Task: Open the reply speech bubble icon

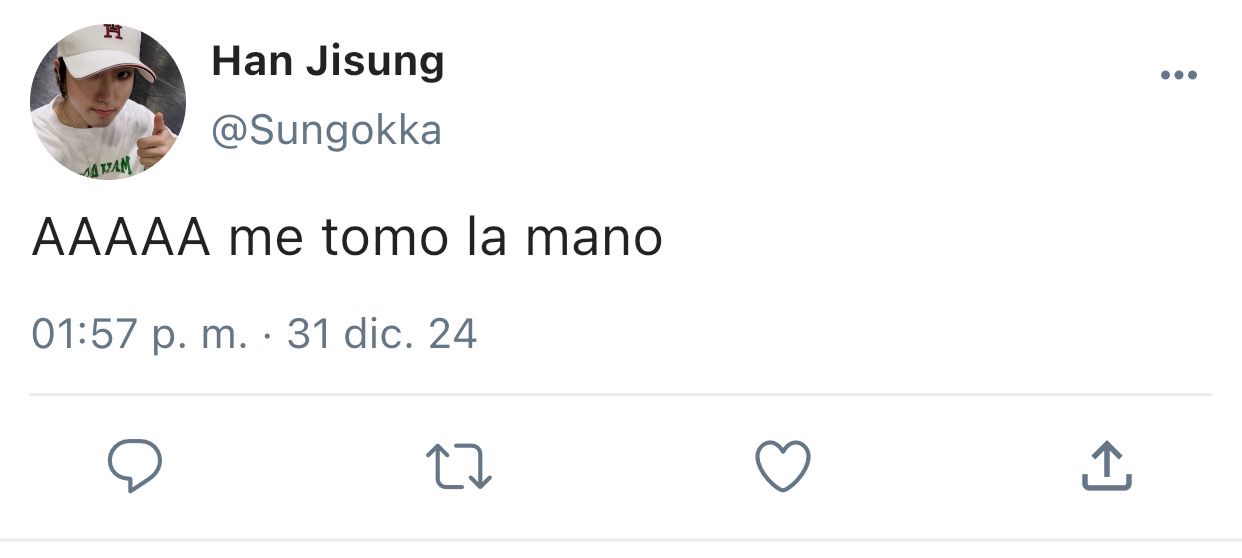Action: click(x=134, y=467)
